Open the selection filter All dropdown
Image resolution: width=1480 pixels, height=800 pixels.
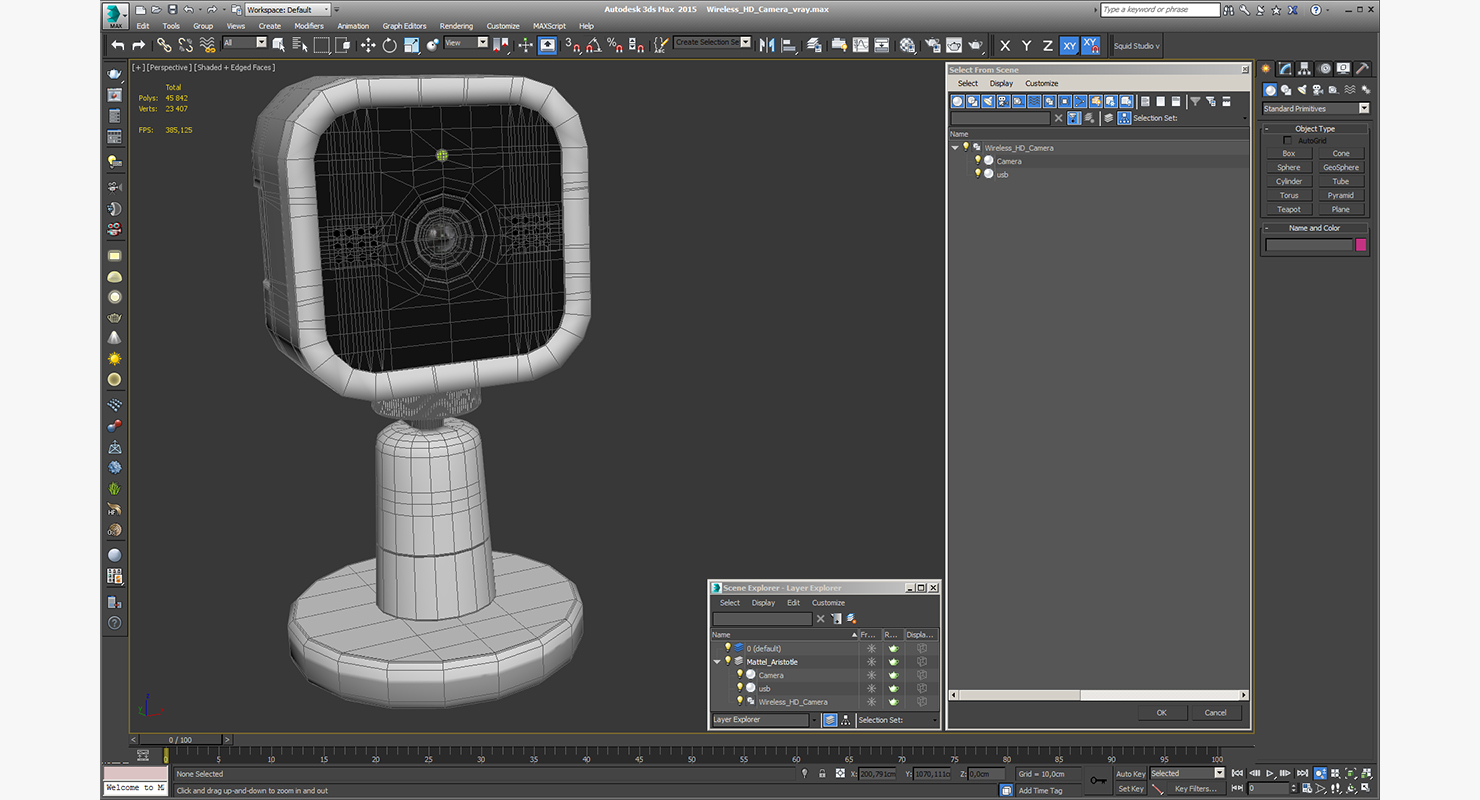pyautogui.click(x=245, y=43)
